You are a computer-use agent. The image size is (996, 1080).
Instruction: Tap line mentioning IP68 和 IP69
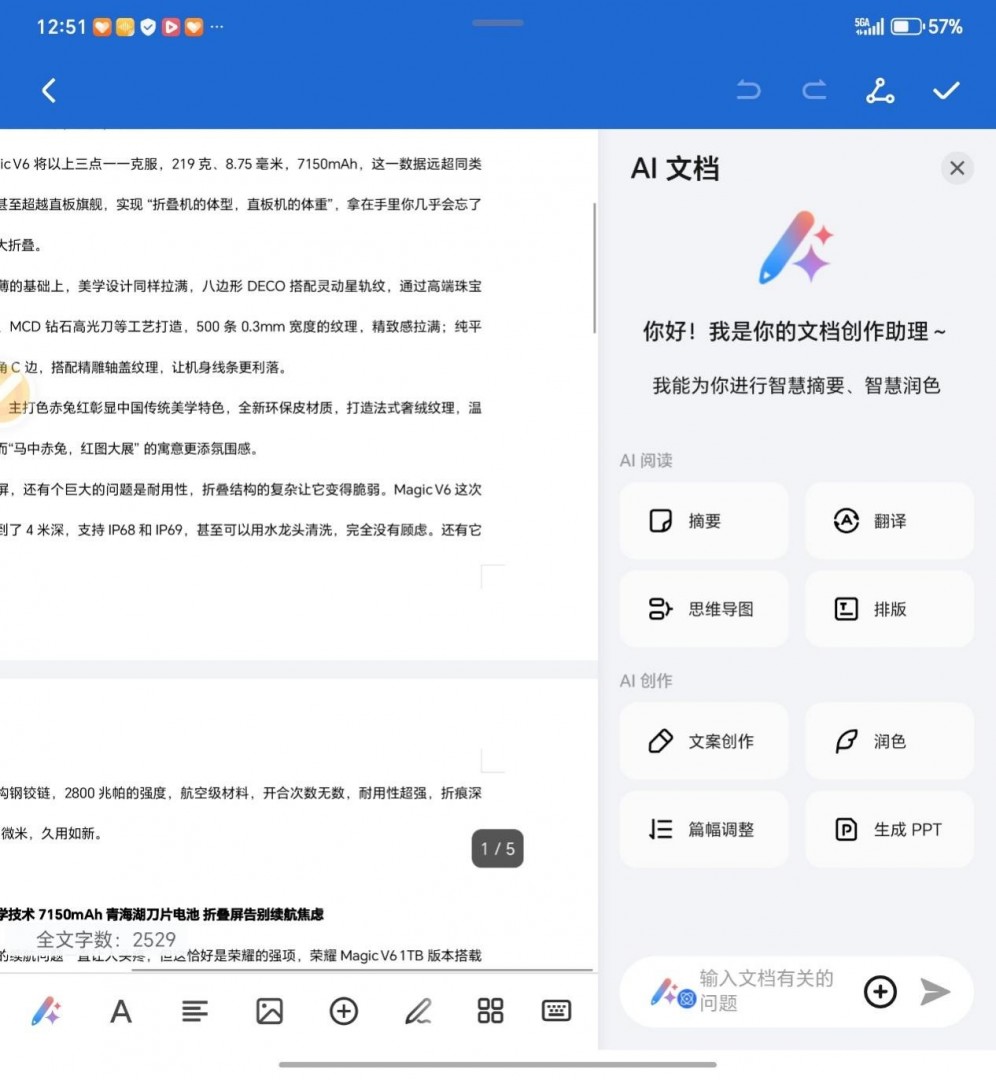(x=241, y=530)
